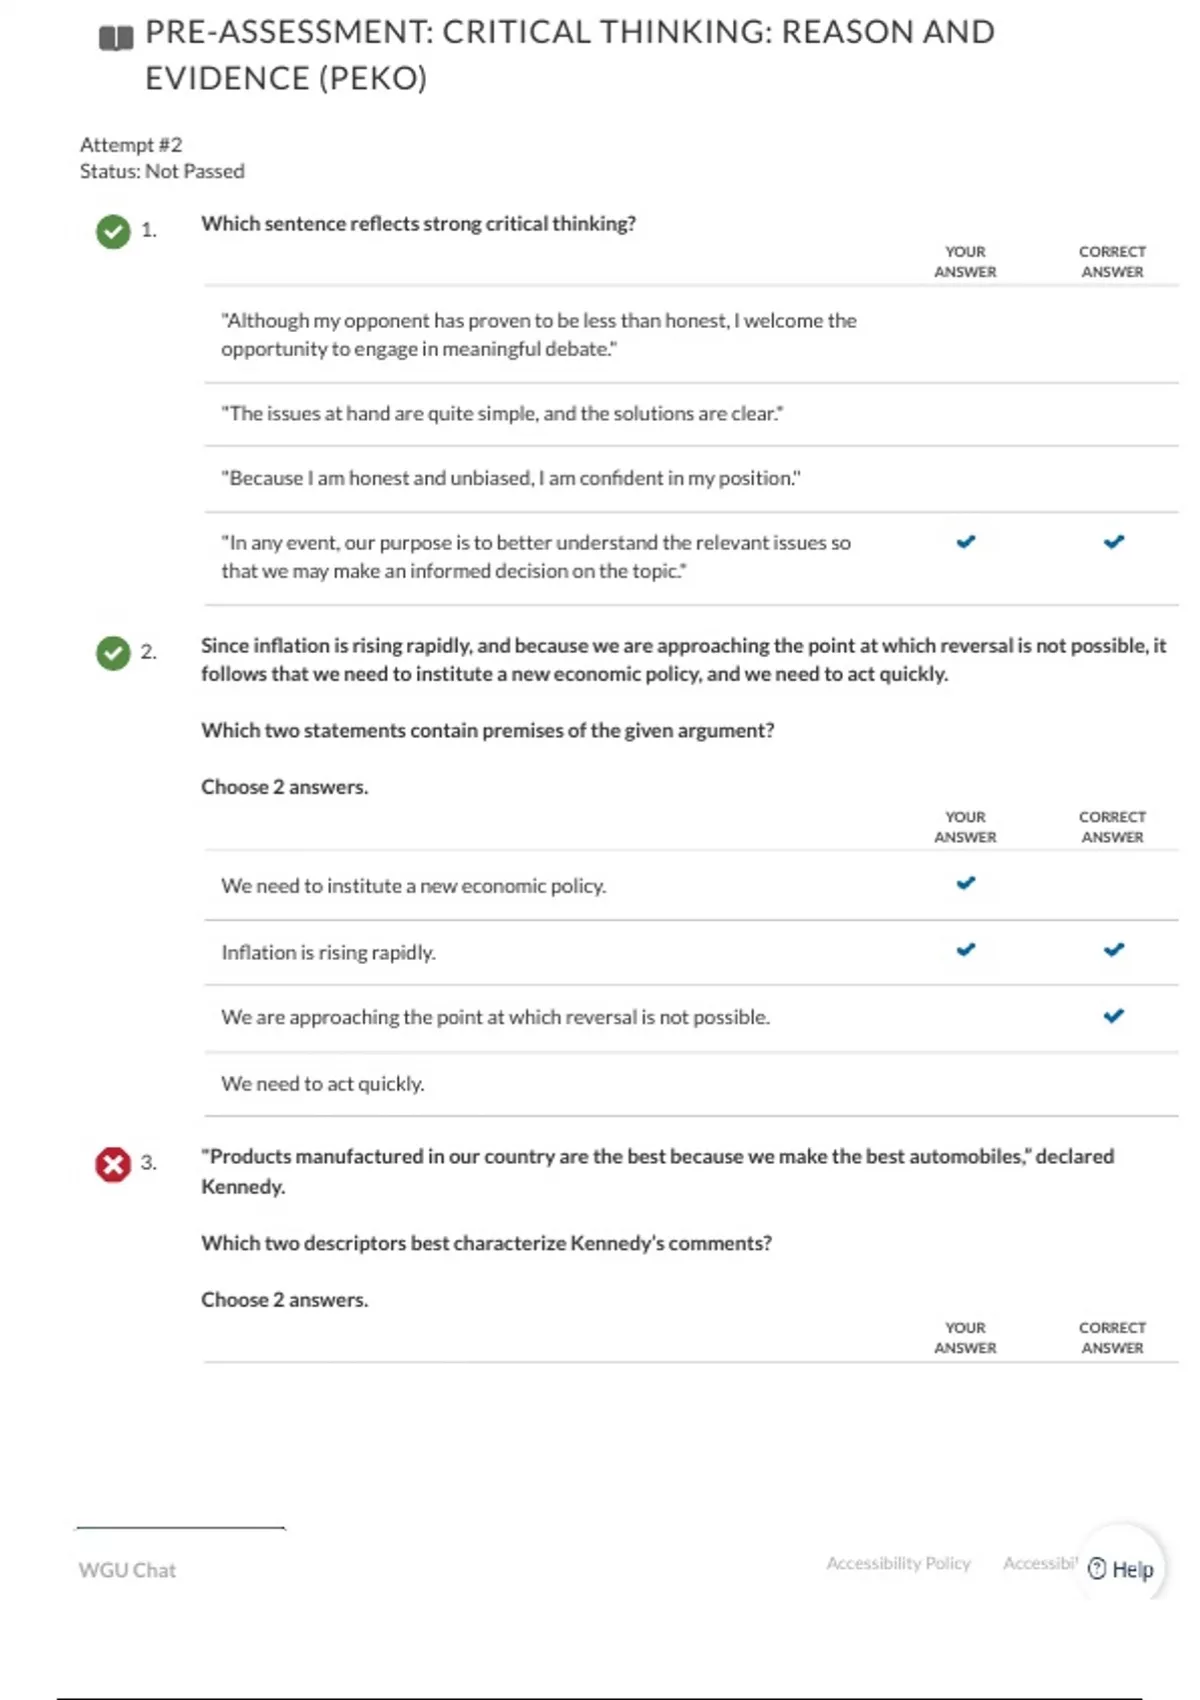Click the green correct icon for question 2
The height and width of the screenshot is (1700, 1200).
(113, 653)
